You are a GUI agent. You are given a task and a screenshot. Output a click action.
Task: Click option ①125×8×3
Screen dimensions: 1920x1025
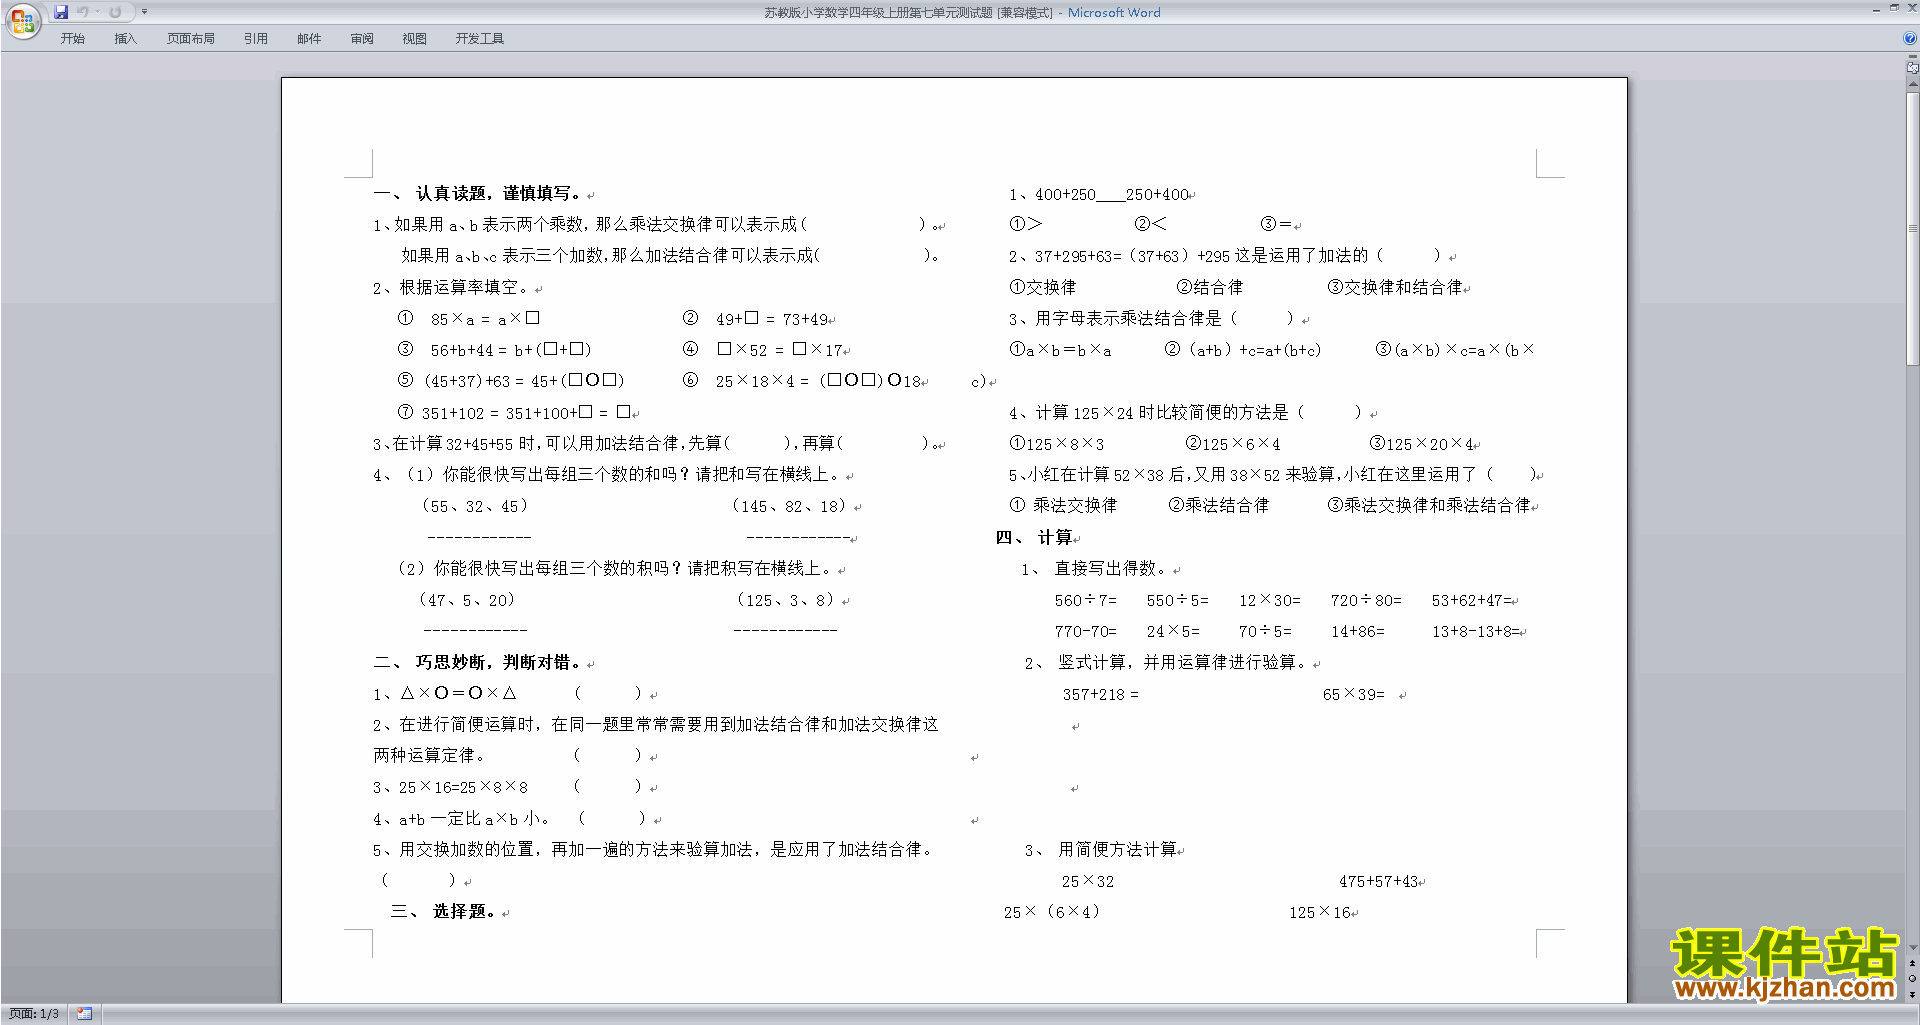pyautogui.click(x=1057, y=443)
